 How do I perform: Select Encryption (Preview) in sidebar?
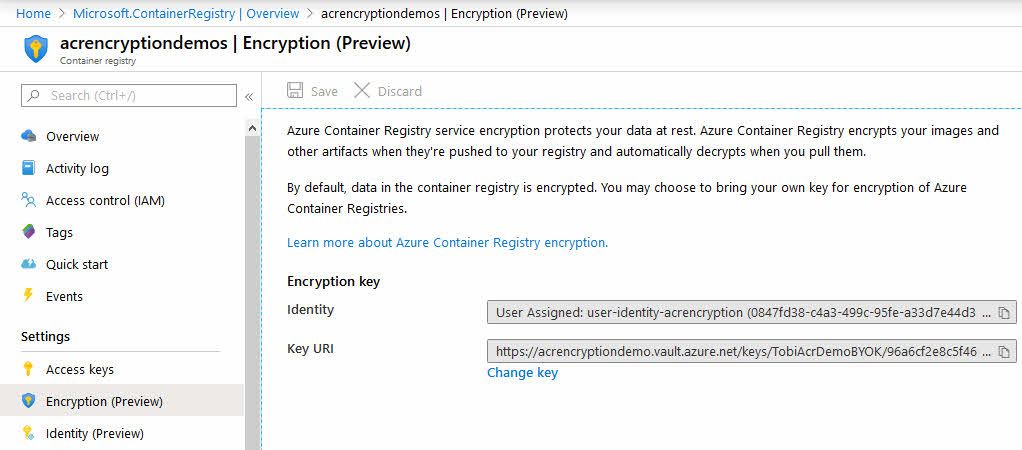point(104,401)
